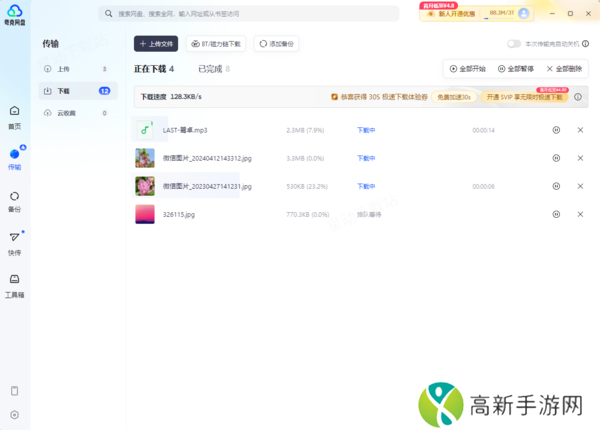
Task: Click the search magnifier icon
Action: point(109,14)
